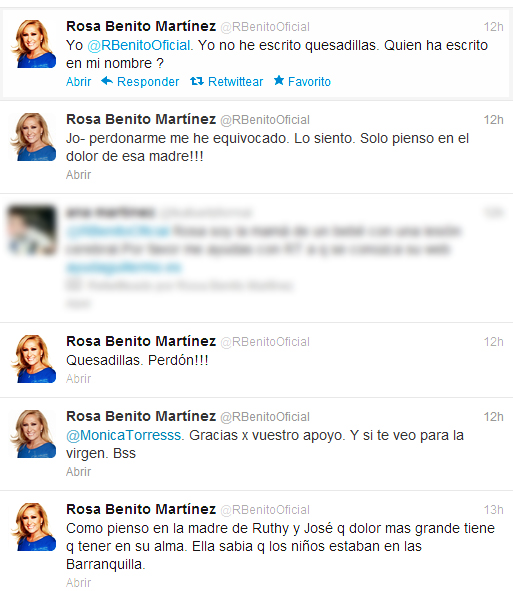Open the avatar on the 'Jo- perdonarme' tweet

33,137
